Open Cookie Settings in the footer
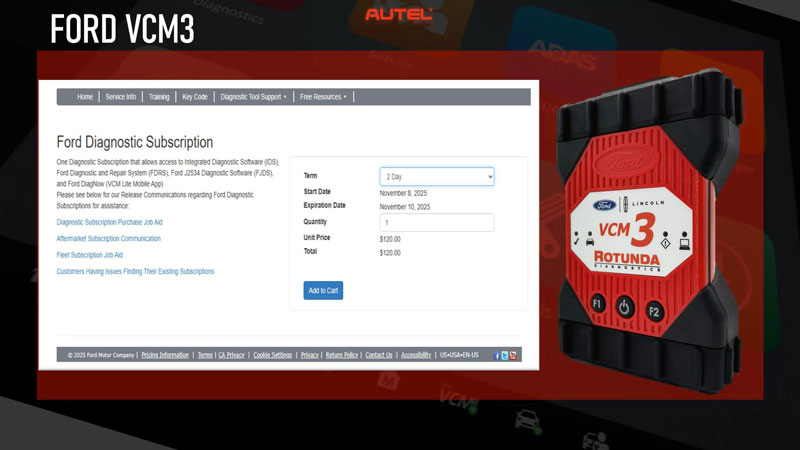This screenshot has height=450, width=800. click(273, 355)
